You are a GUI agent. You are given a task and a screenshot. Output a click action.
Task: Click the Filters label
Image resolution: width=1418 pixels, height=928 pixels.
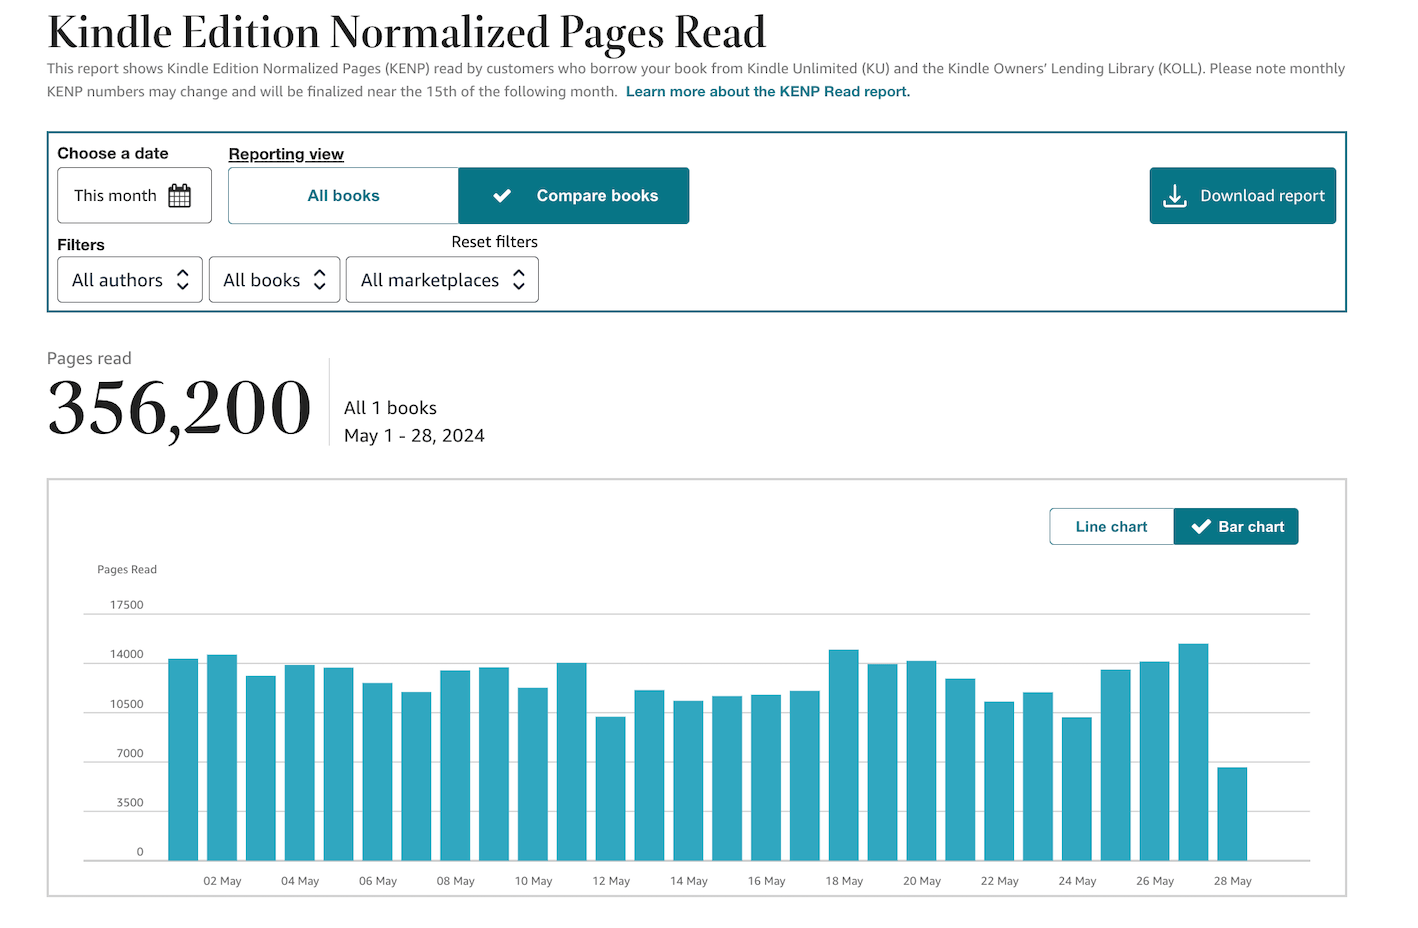(81, 245)
